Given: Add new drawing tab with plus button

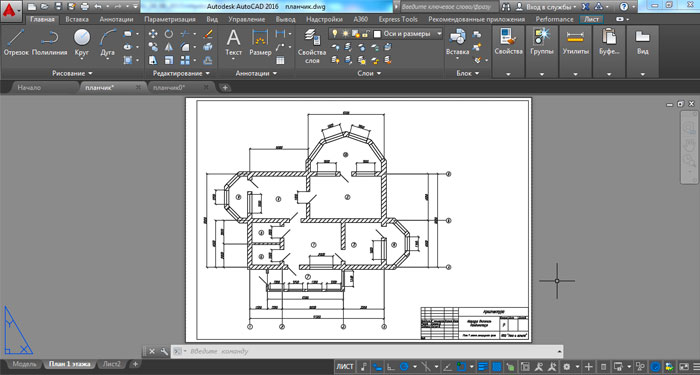Looking at the screenshot, I should [225, 88].
